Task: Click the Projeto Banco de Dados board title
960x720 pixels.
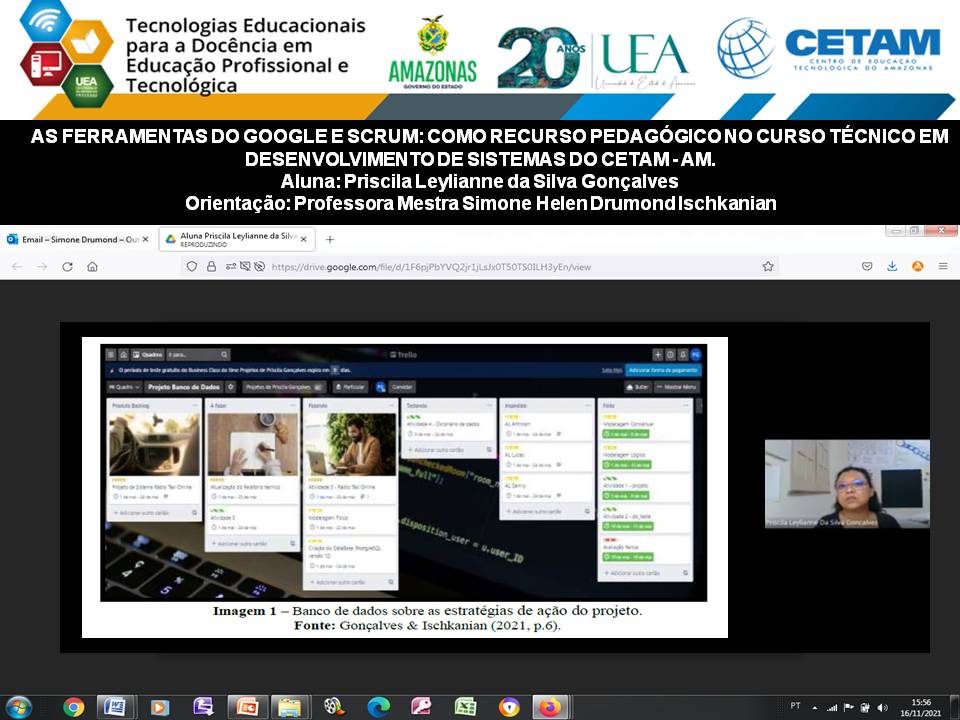Action: (184, 387)
